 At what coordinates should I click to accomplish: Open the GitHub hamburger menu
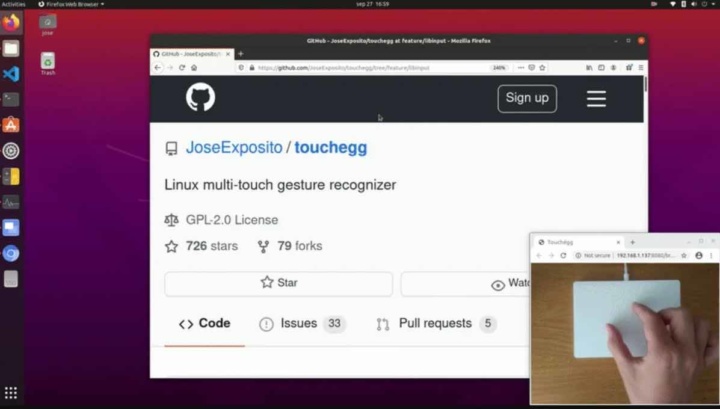pos(596,99)
